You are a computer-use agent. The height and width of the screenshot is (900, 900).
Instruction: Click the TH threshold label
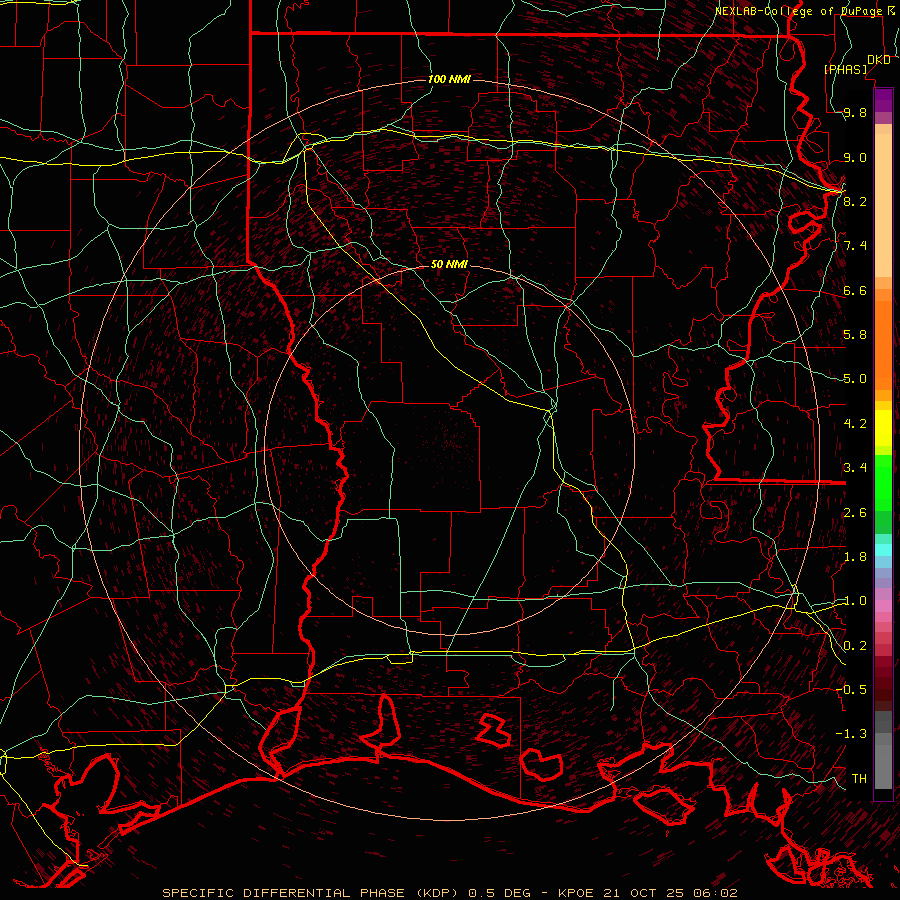(x=859, y=778)
